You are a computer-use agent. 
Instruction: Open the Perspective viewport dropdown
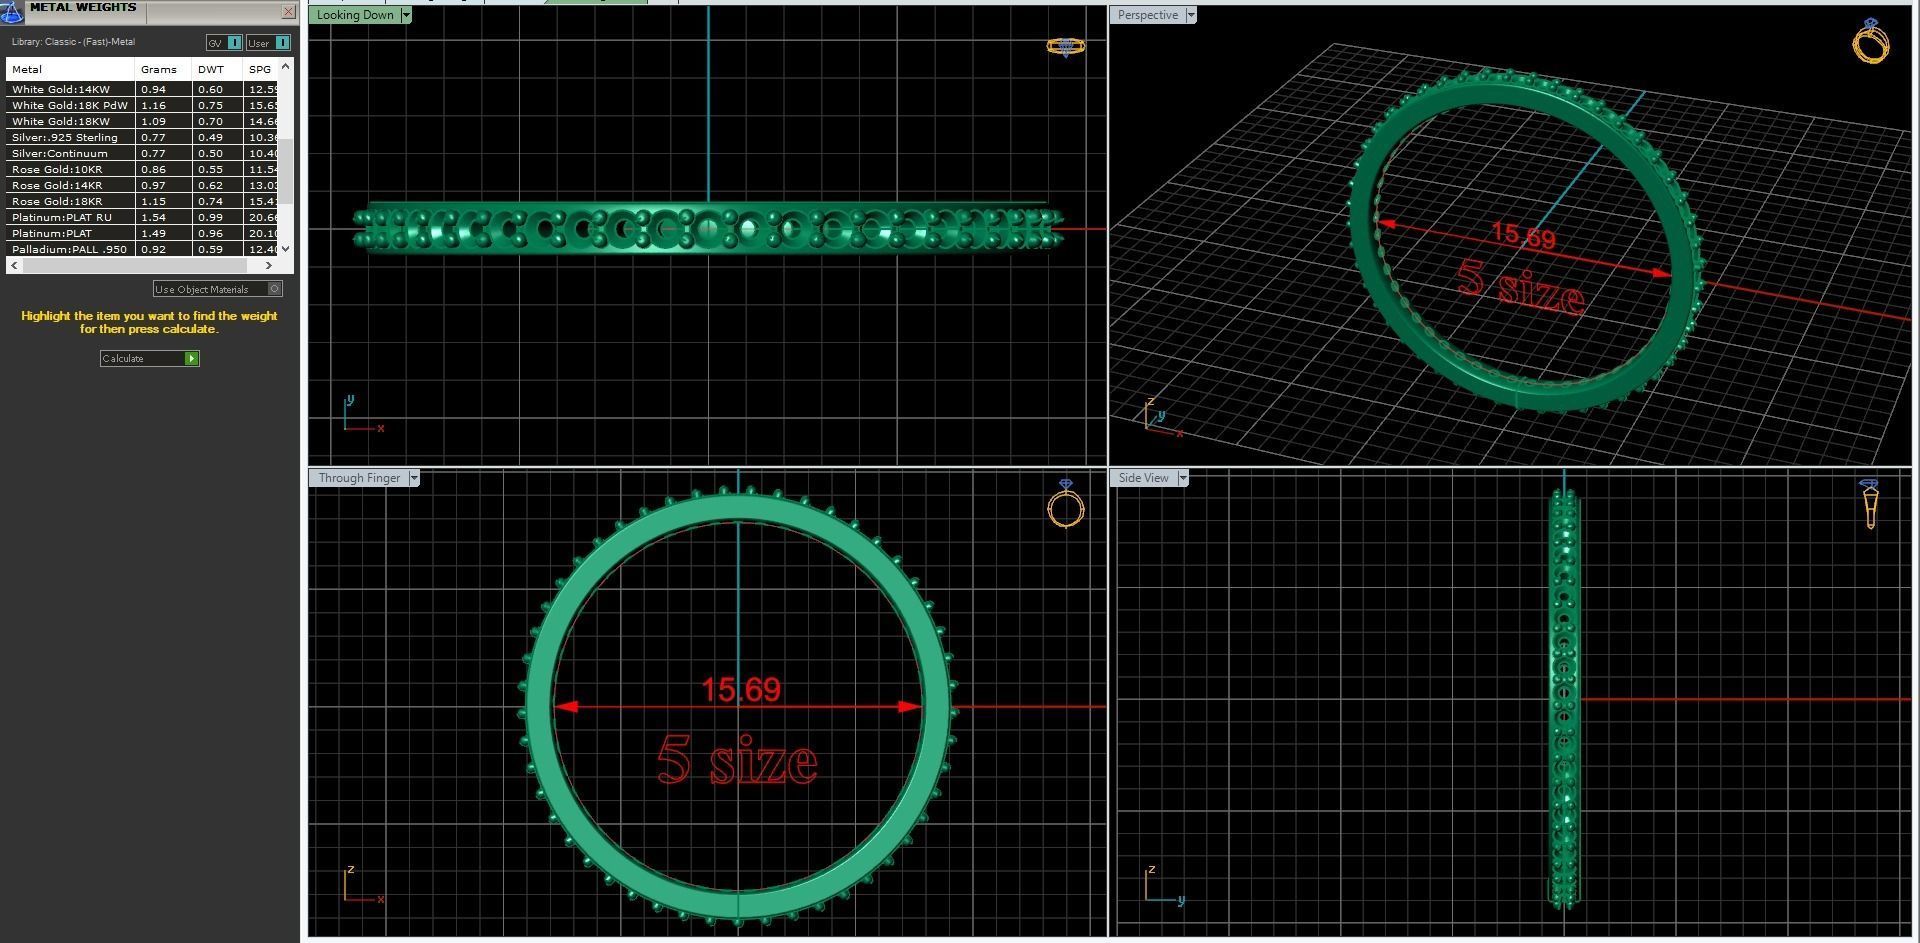[1191, 15]
